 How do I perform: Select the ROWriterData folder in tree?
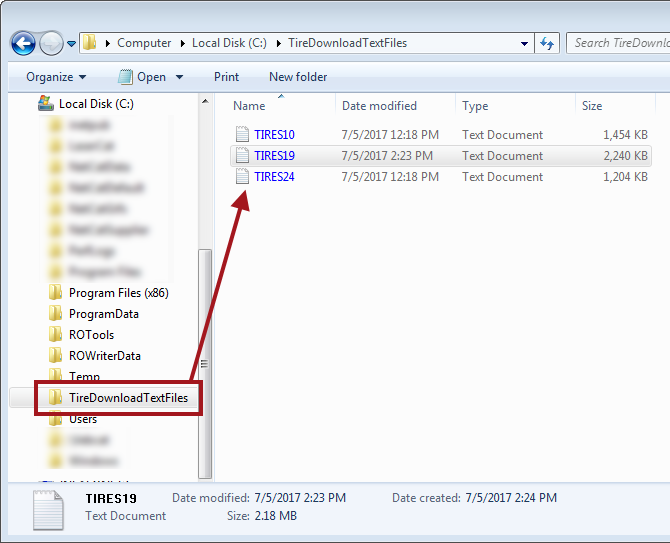[x=105, y=356]
